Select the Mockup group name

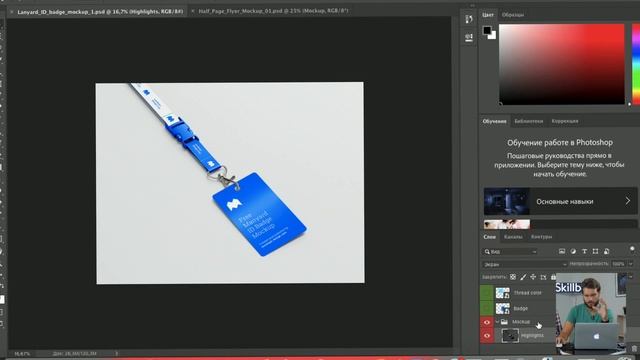click(521, 322)
